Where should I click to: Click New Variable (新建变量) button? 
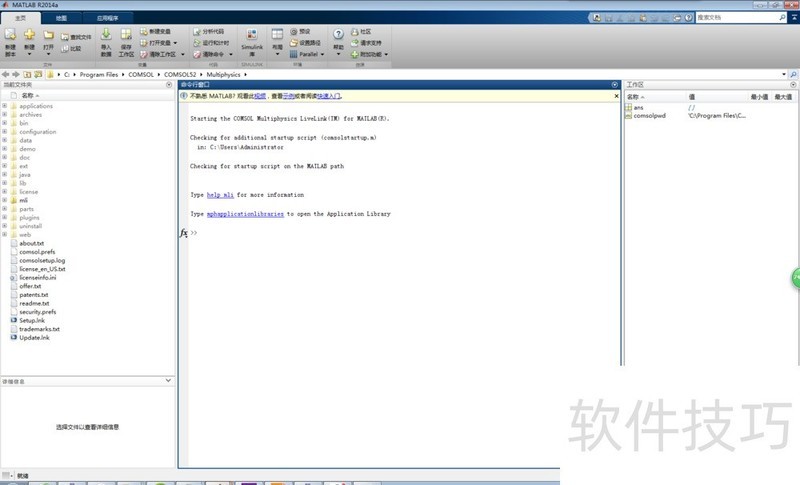coord(156,31)
